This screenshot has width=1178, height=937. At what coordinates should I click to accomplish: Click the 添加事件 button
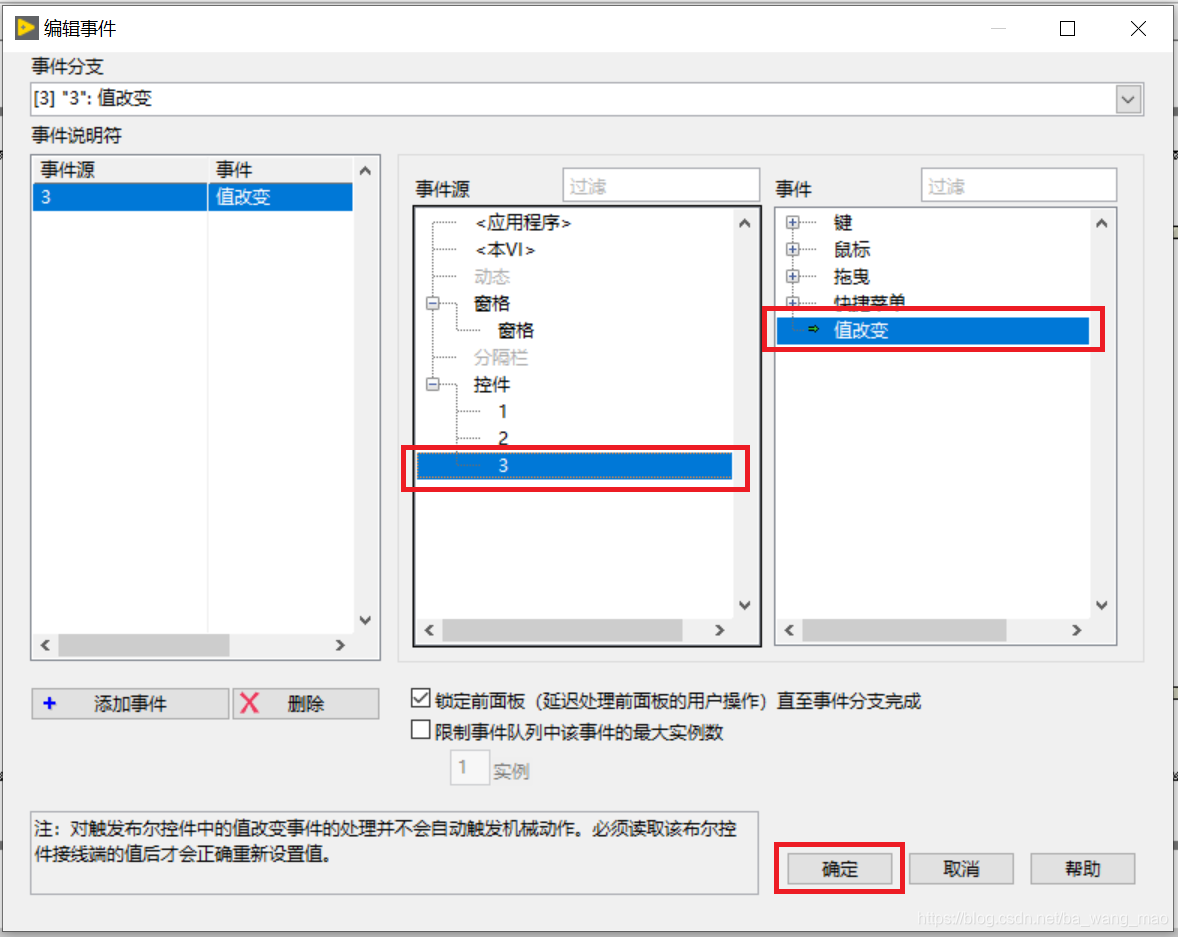pyautogui.click(x=130, y=704)
